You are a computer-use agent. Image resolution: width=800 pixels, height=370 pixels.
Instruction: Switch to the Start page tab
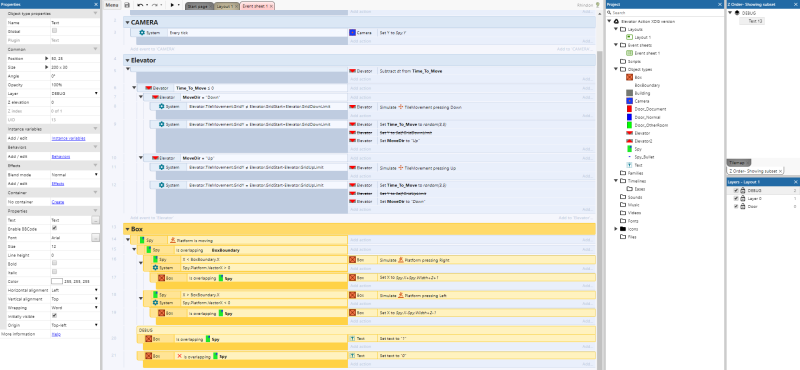[199, 6]
